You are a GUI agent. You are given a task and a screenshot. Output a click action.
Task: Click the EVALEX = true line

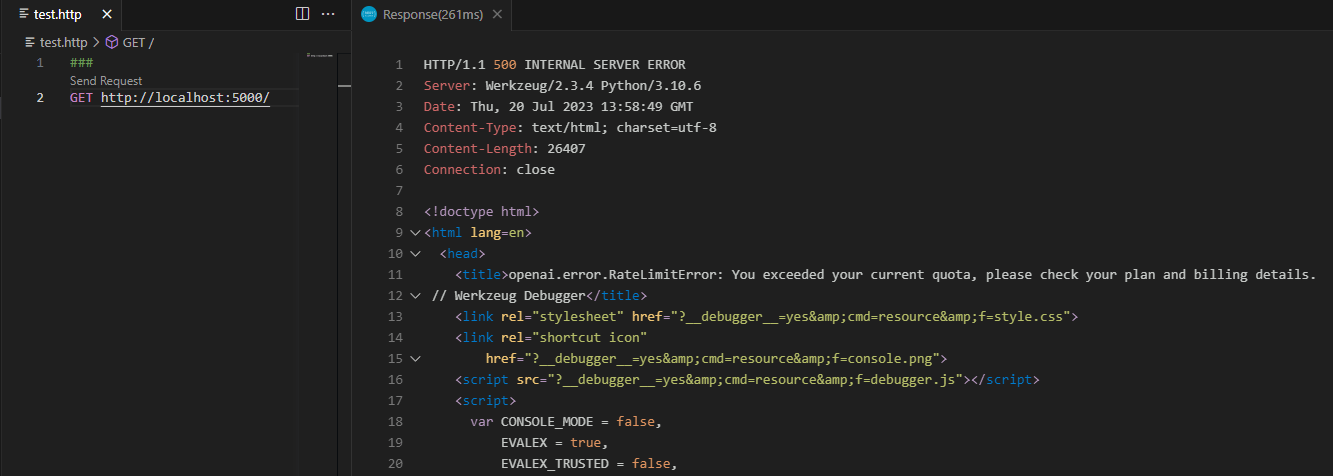554,443
